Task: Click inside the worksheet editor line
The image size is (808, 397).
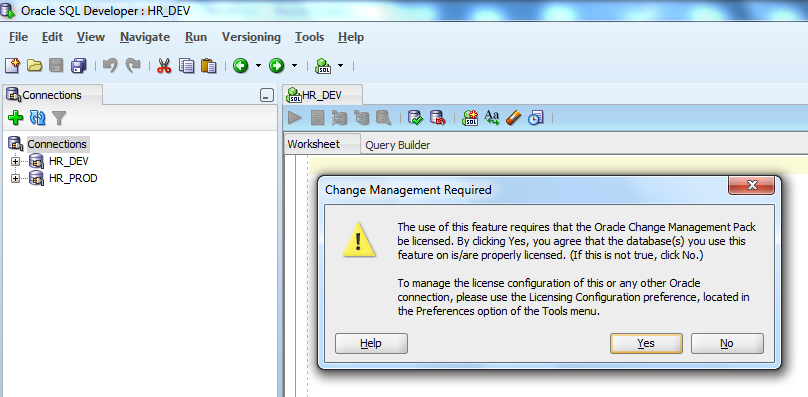Action: (558, 165)
